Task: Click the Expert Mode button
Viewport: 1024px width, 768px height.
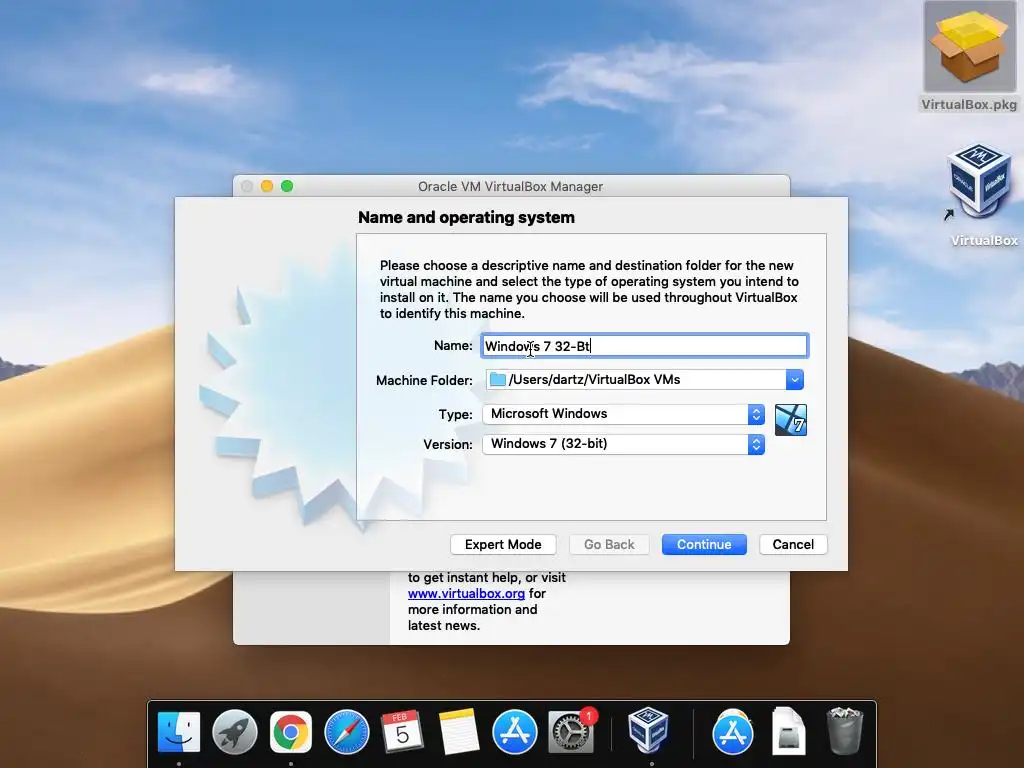Action: click(503, 545)
